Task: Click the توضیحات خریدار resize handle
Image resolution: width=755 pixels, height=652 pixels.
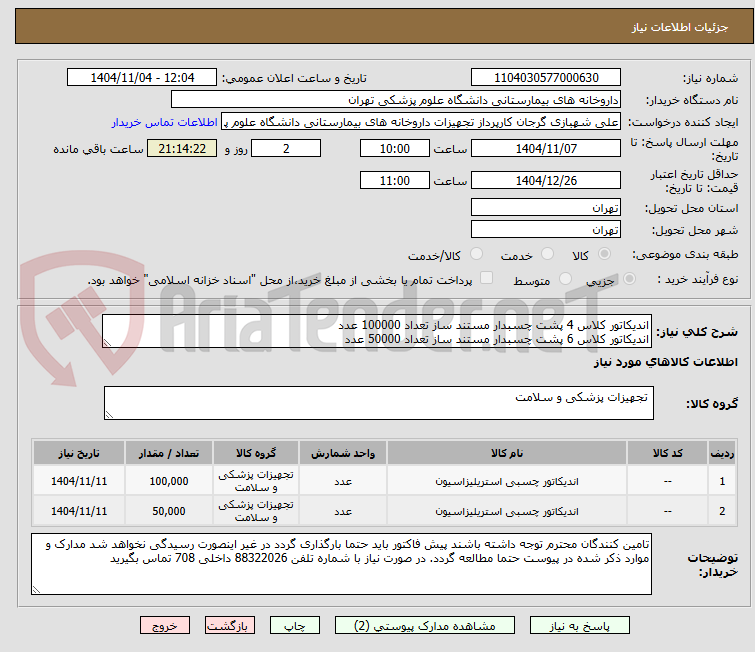Action: (36, 589)
